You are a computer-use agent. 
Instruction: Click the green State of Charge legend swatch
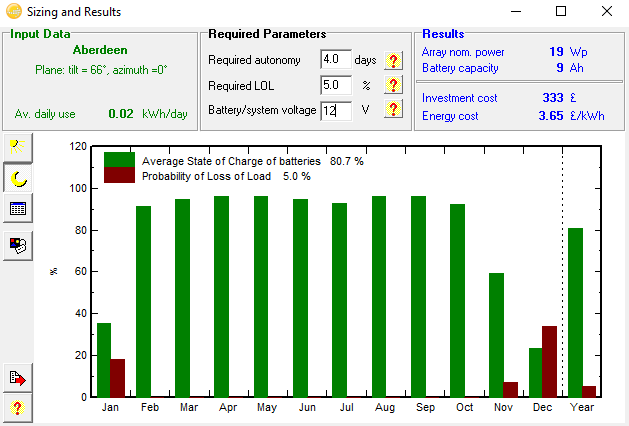click(118, 160)
